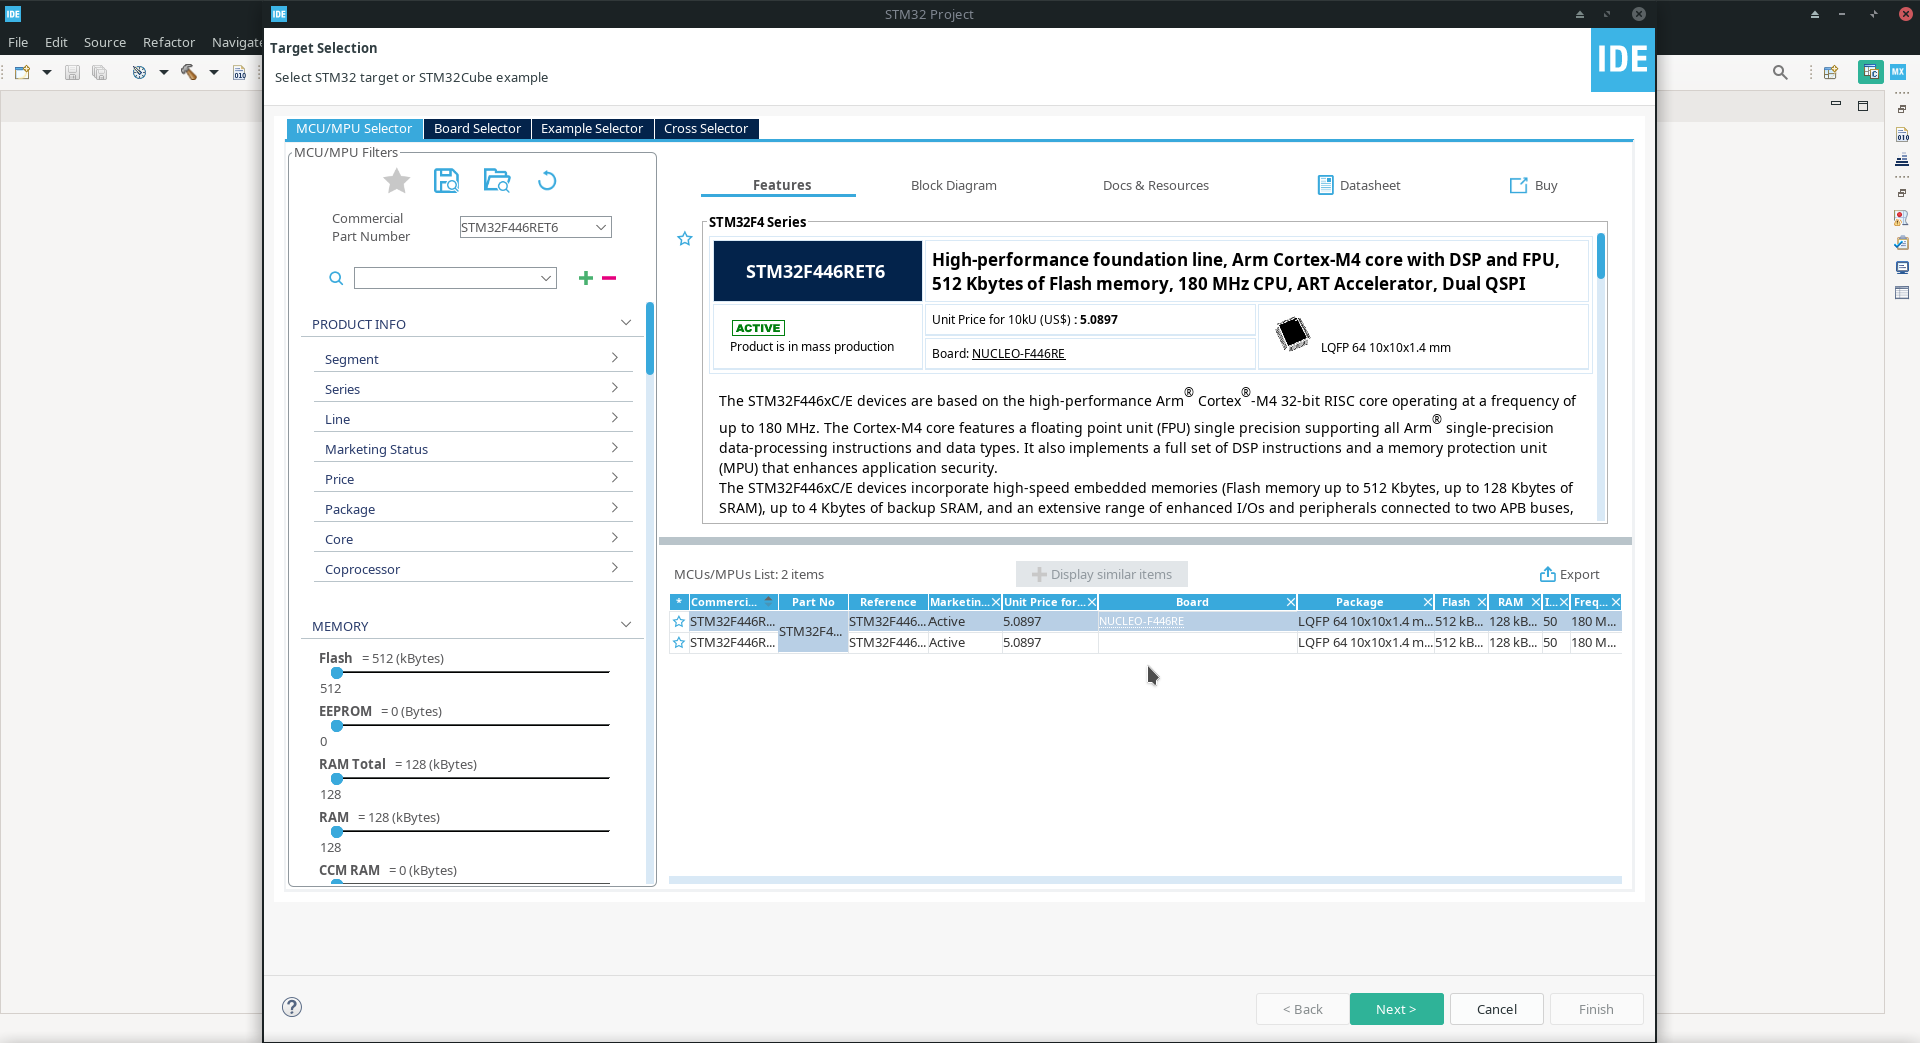Image resolution: width=1920 pixels, height=1043 pixels.
Task: Remove the Board column via its X
Action: pos(1290,602)
